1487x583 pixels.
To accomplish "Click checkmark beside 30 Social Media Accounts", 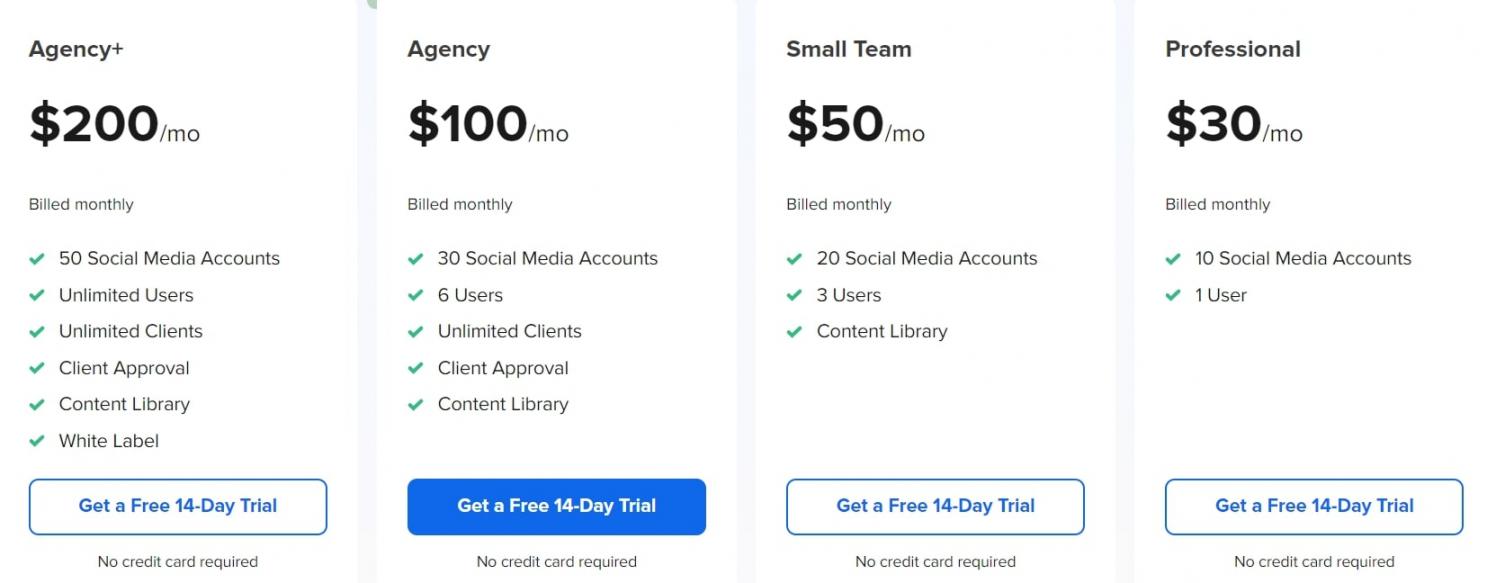I will coord(416,259).
